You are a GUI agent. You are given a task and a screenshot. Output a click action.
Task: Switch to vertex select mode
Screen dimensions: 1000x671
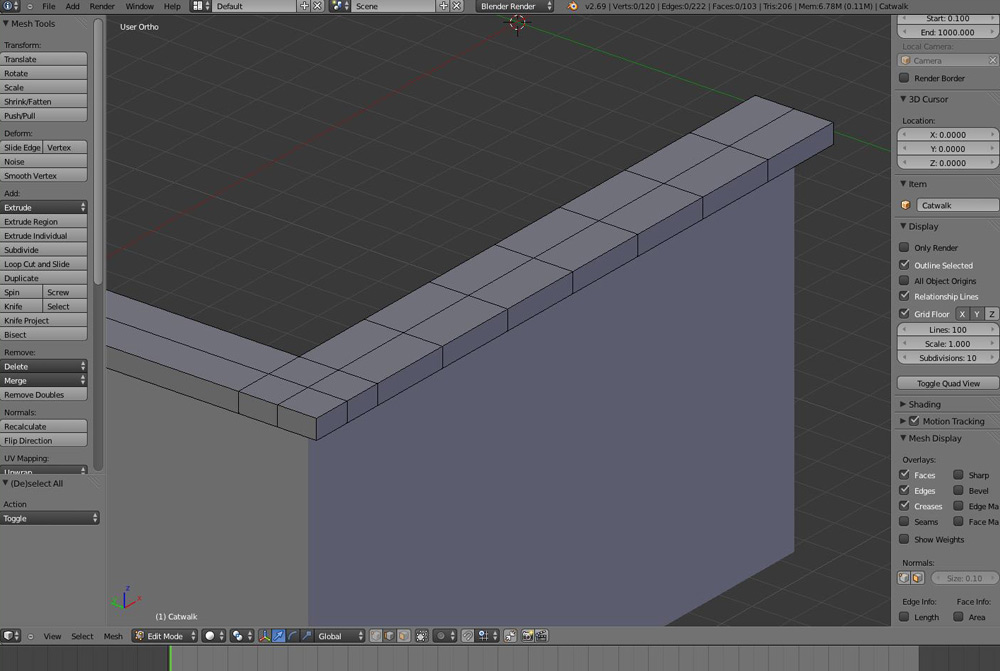pos(376,636)
